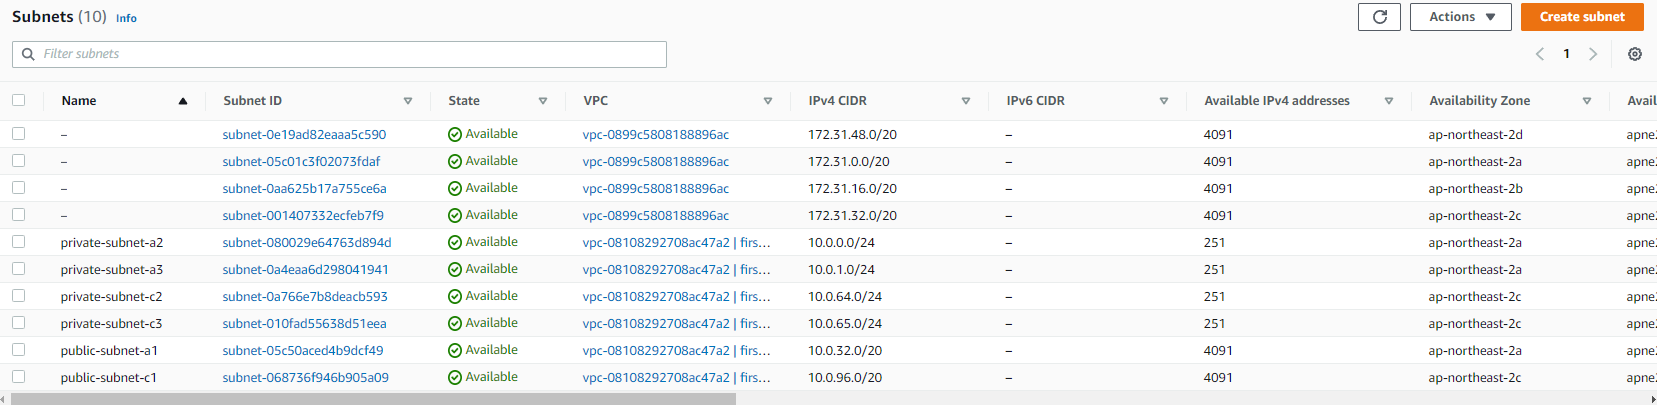This screenshot has width=1657, height=405.
Task: Open subnet-0a766e7b8deacb593 link
Action: (305, 296)
